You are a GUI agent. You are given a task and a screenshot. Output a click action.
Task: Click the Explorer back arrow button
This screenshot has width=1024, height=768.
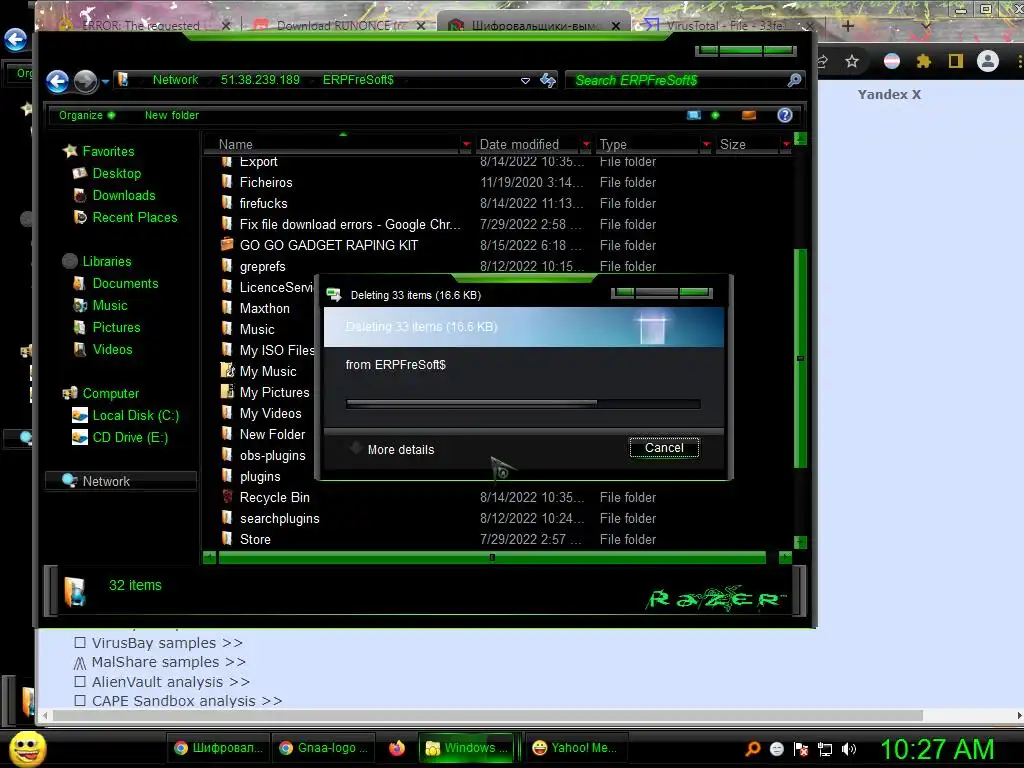pyautogui.click(x=57, y=82)
